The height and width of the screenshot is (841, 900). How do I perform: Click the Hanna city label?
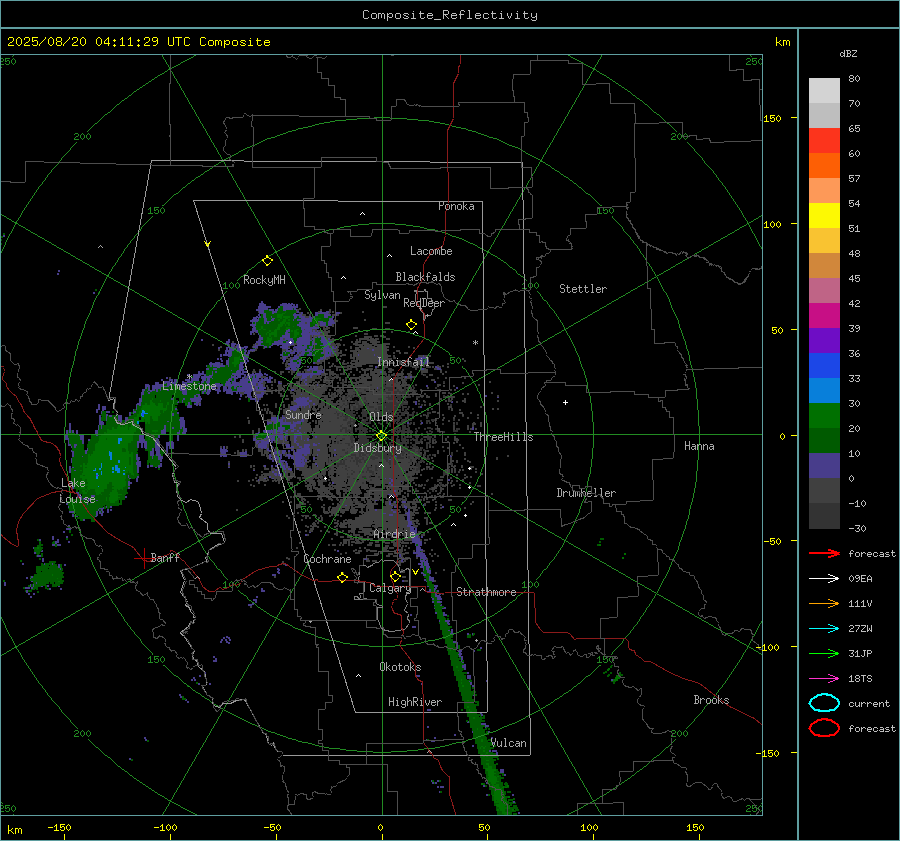tap(699, 446)
